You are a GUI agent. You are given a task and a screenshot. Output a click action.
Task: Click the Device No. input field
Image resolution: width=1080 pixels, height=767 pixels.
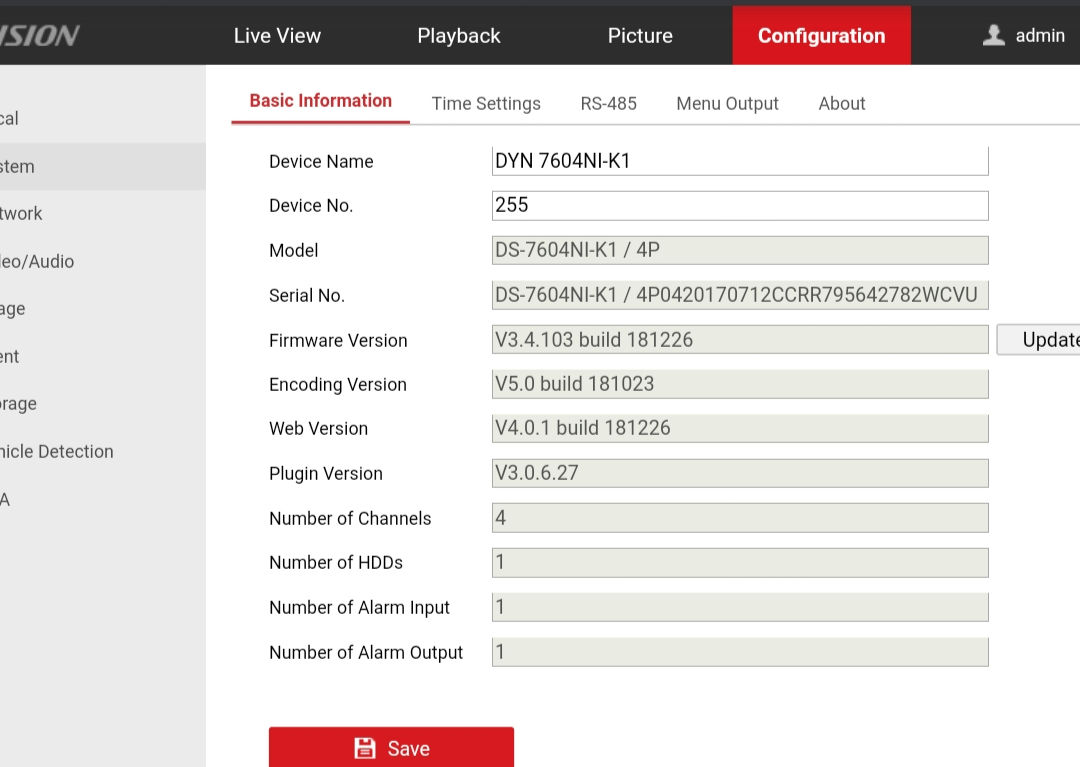(740, 205)
